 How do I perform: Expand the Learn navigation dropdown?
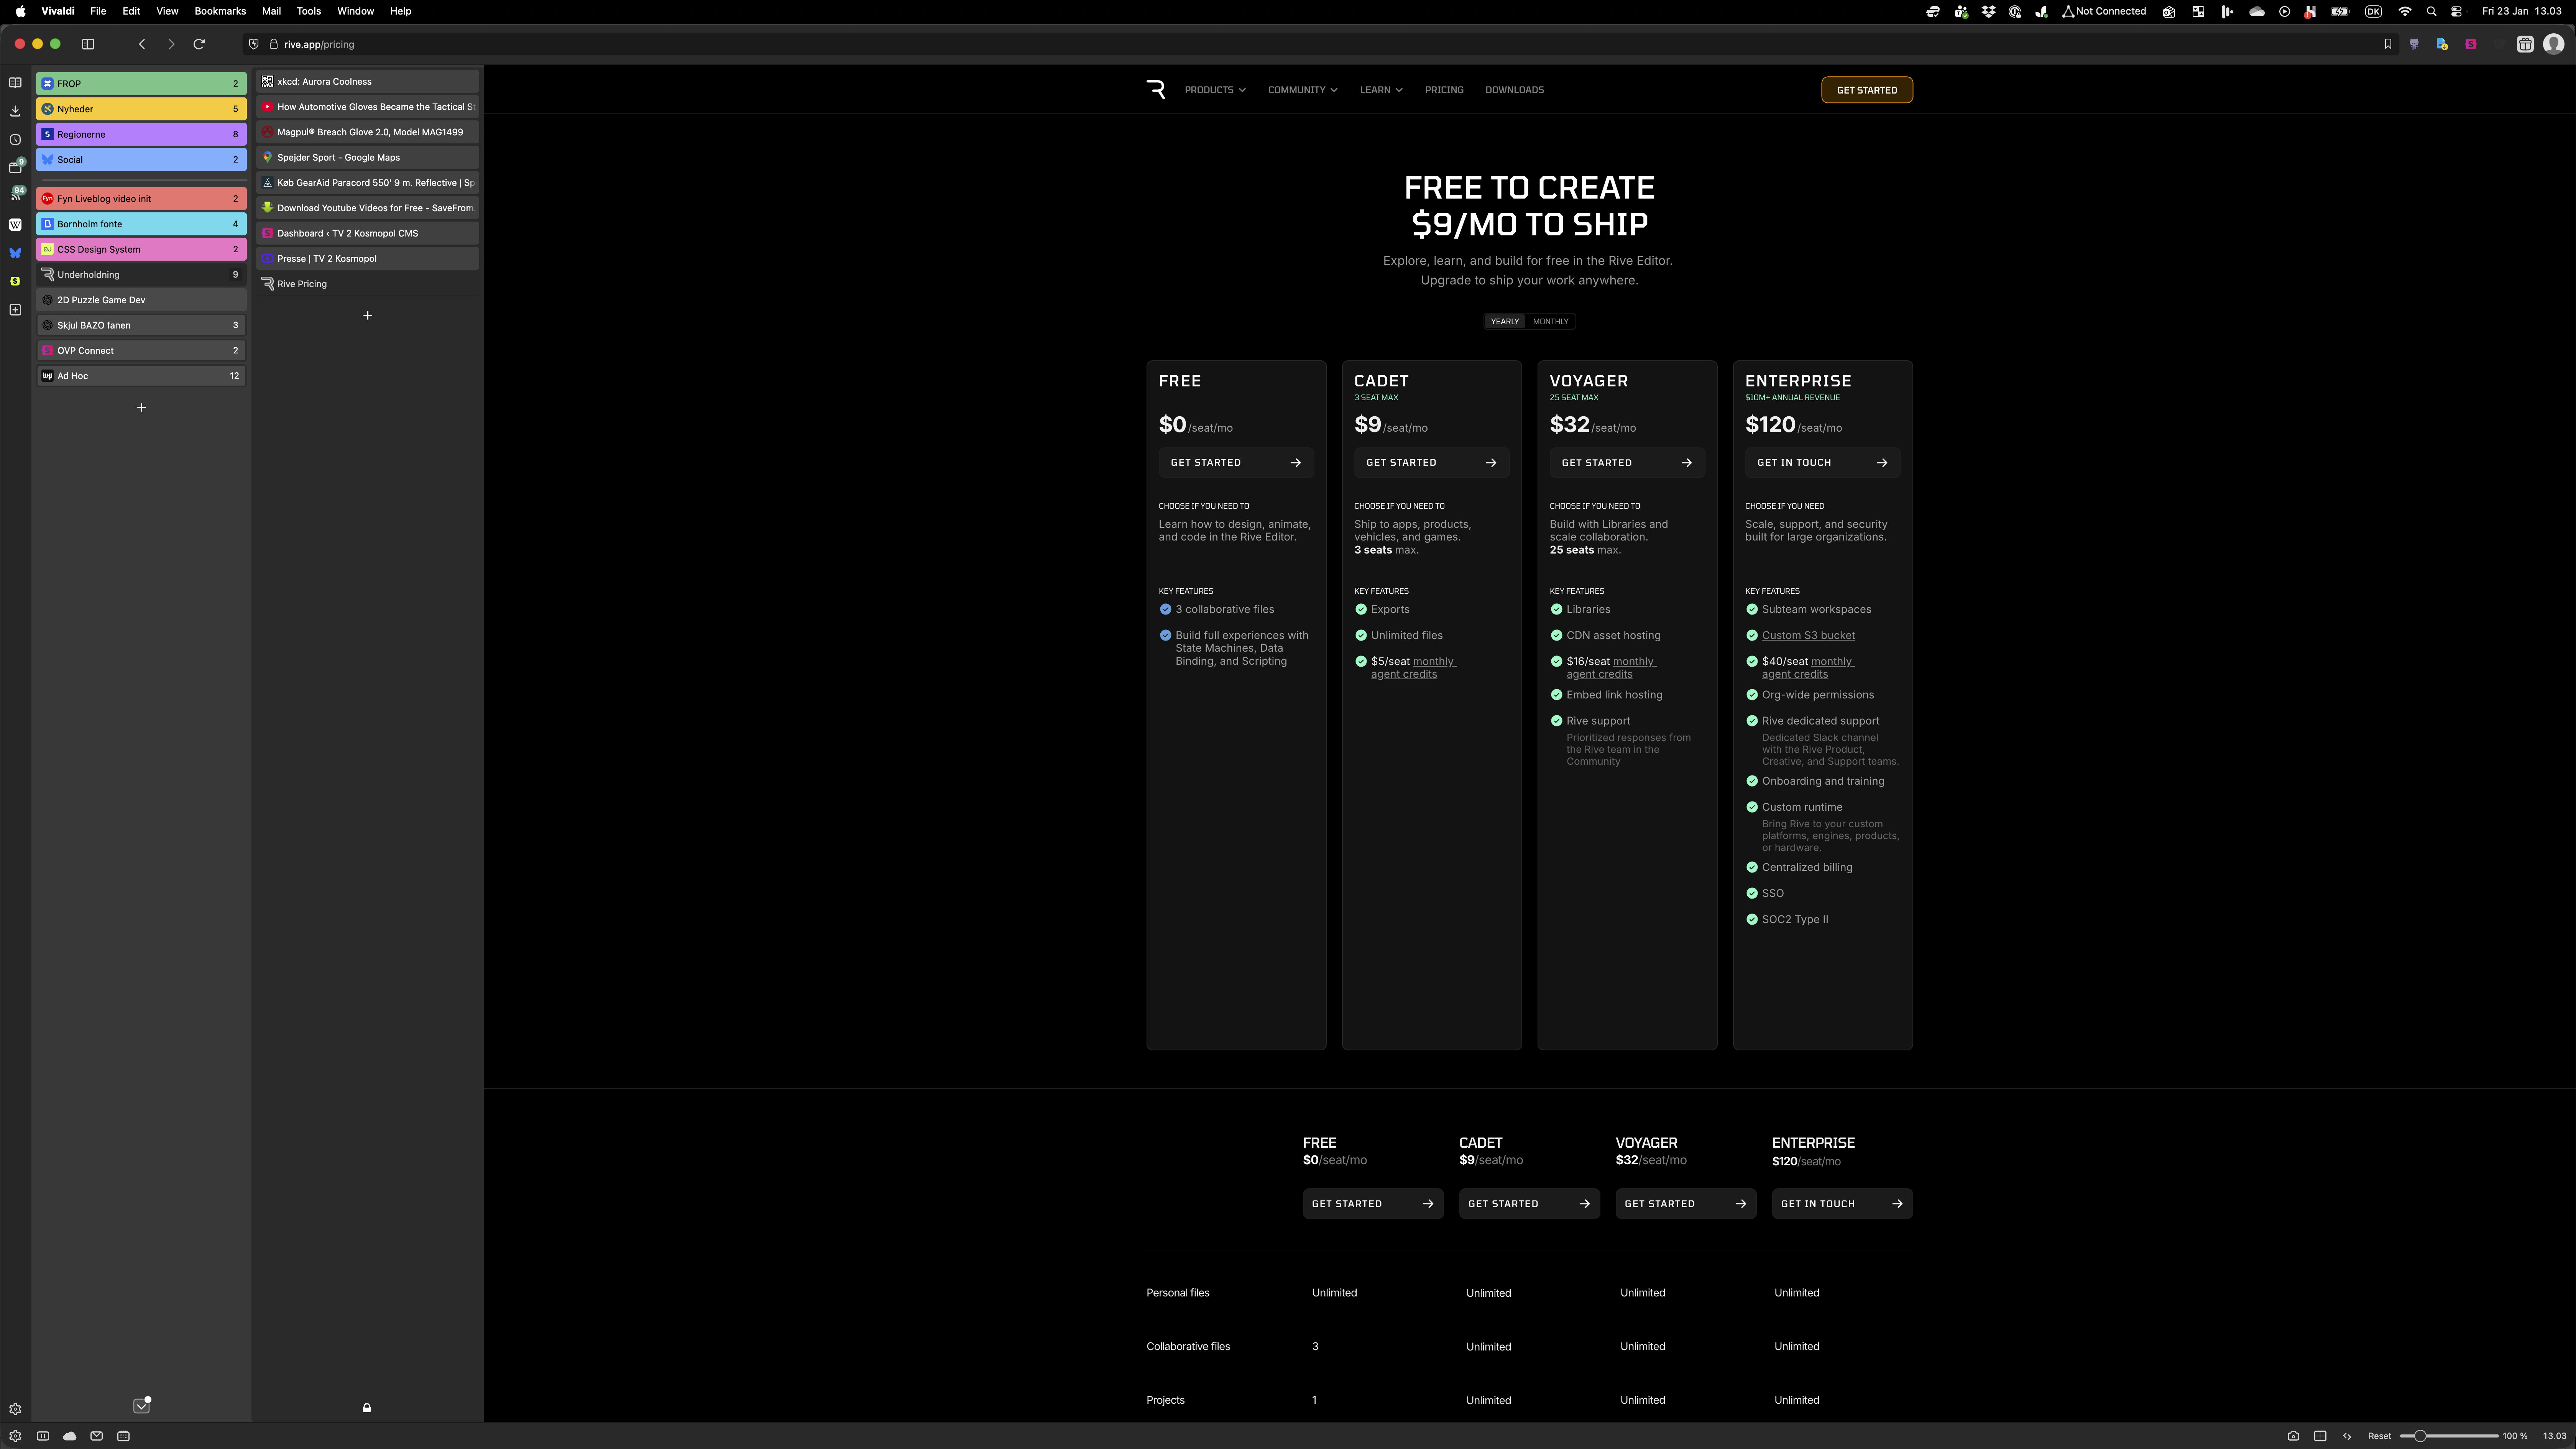(1380, 90)
